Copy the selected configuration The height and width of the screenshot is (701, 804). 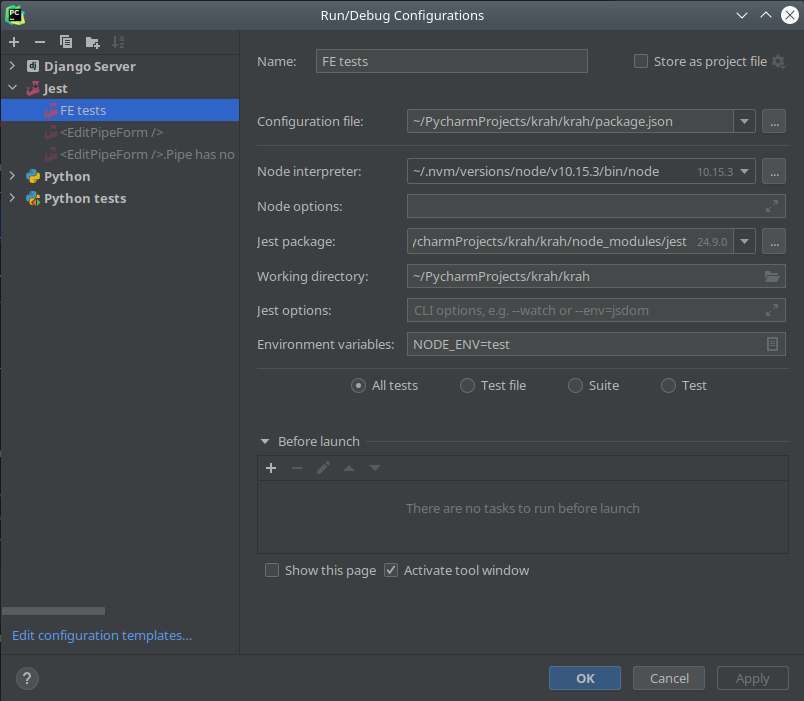(x=66, y=42)
